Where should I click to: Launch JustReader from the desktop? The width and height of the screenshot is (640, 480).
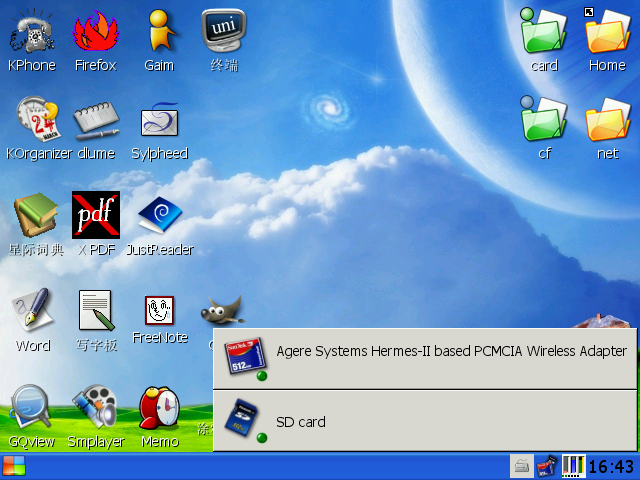(159, 216)
